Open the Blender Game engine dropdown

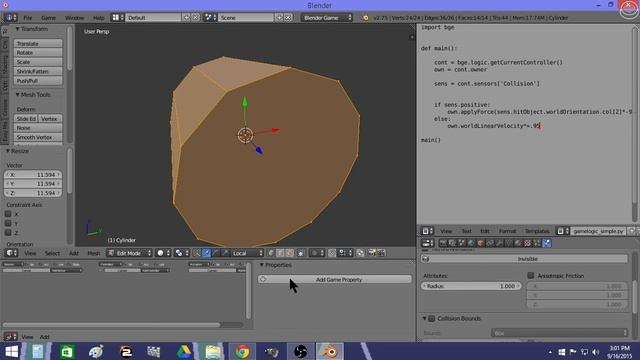(327, 18)
